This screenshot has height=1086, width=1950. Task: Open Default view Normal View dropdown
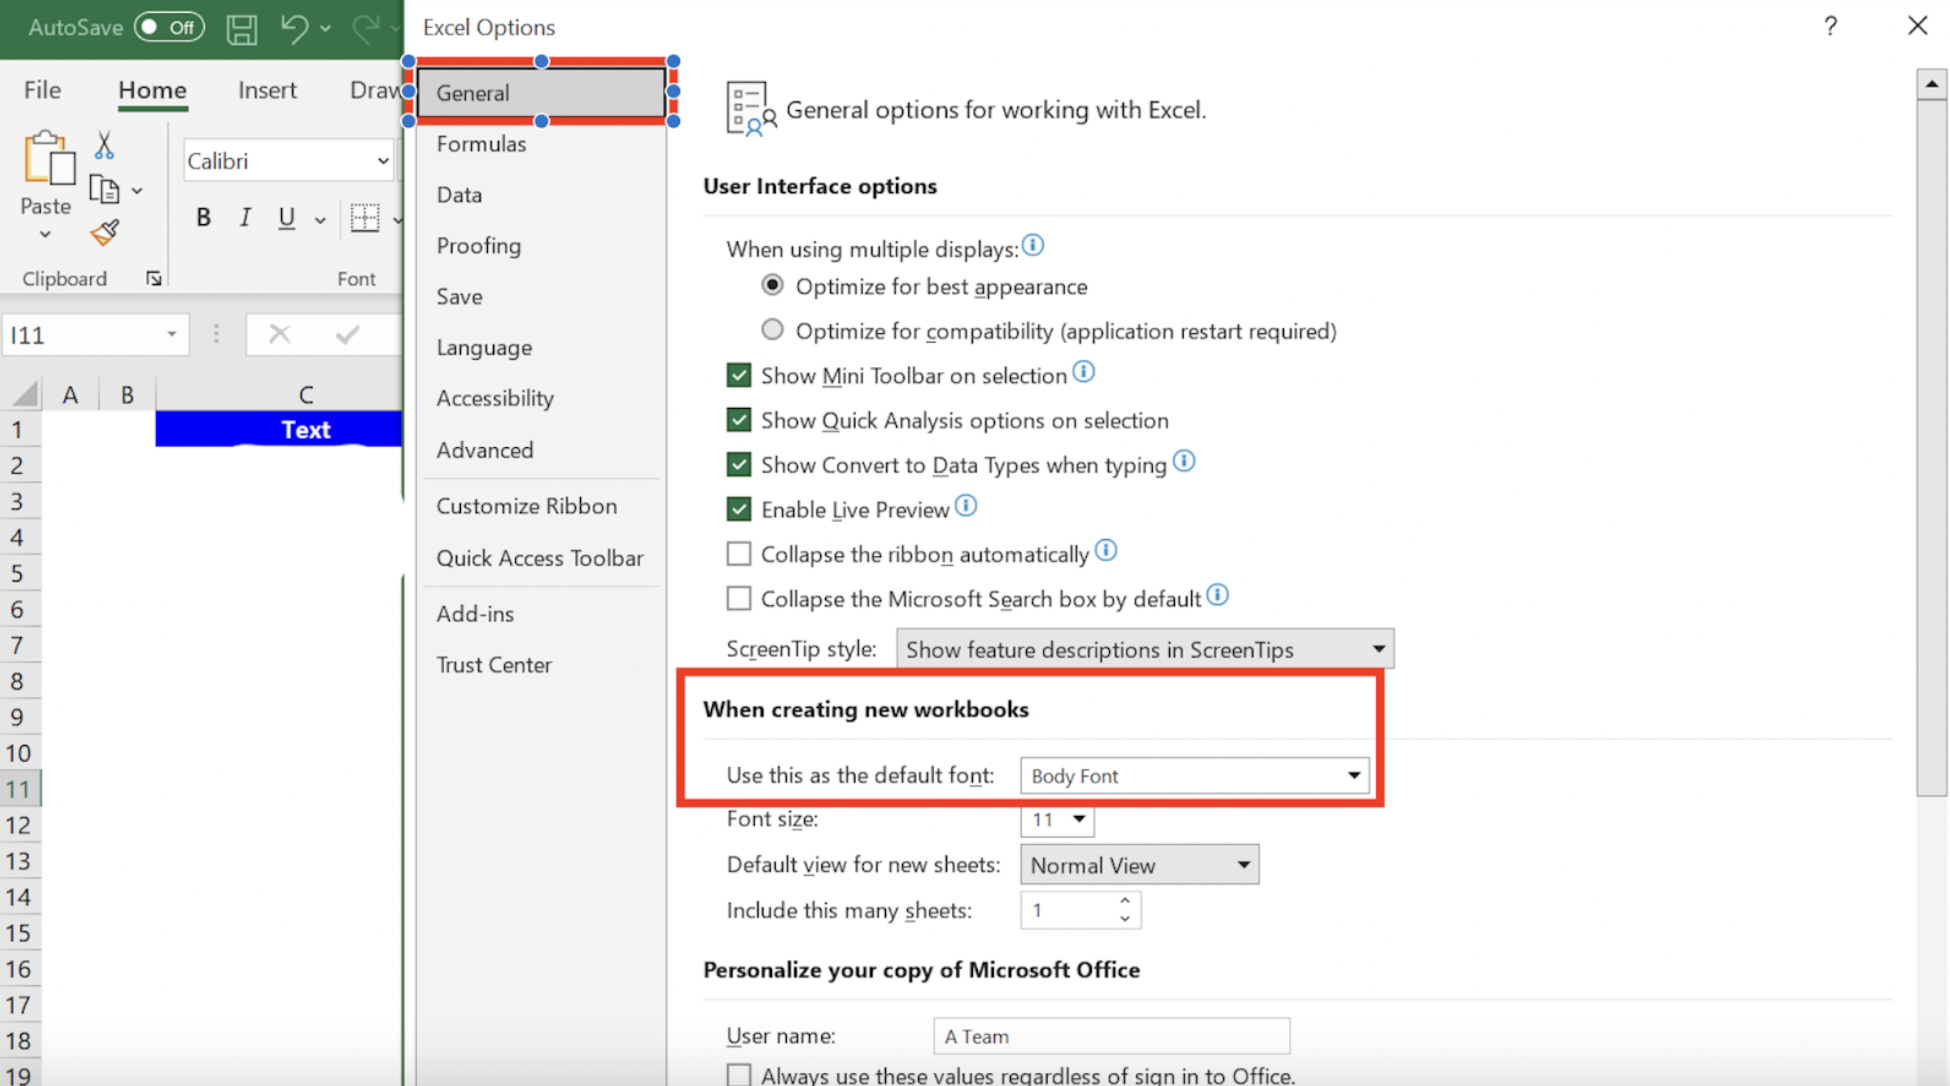pyautogui.click(x=1139, y=865)
